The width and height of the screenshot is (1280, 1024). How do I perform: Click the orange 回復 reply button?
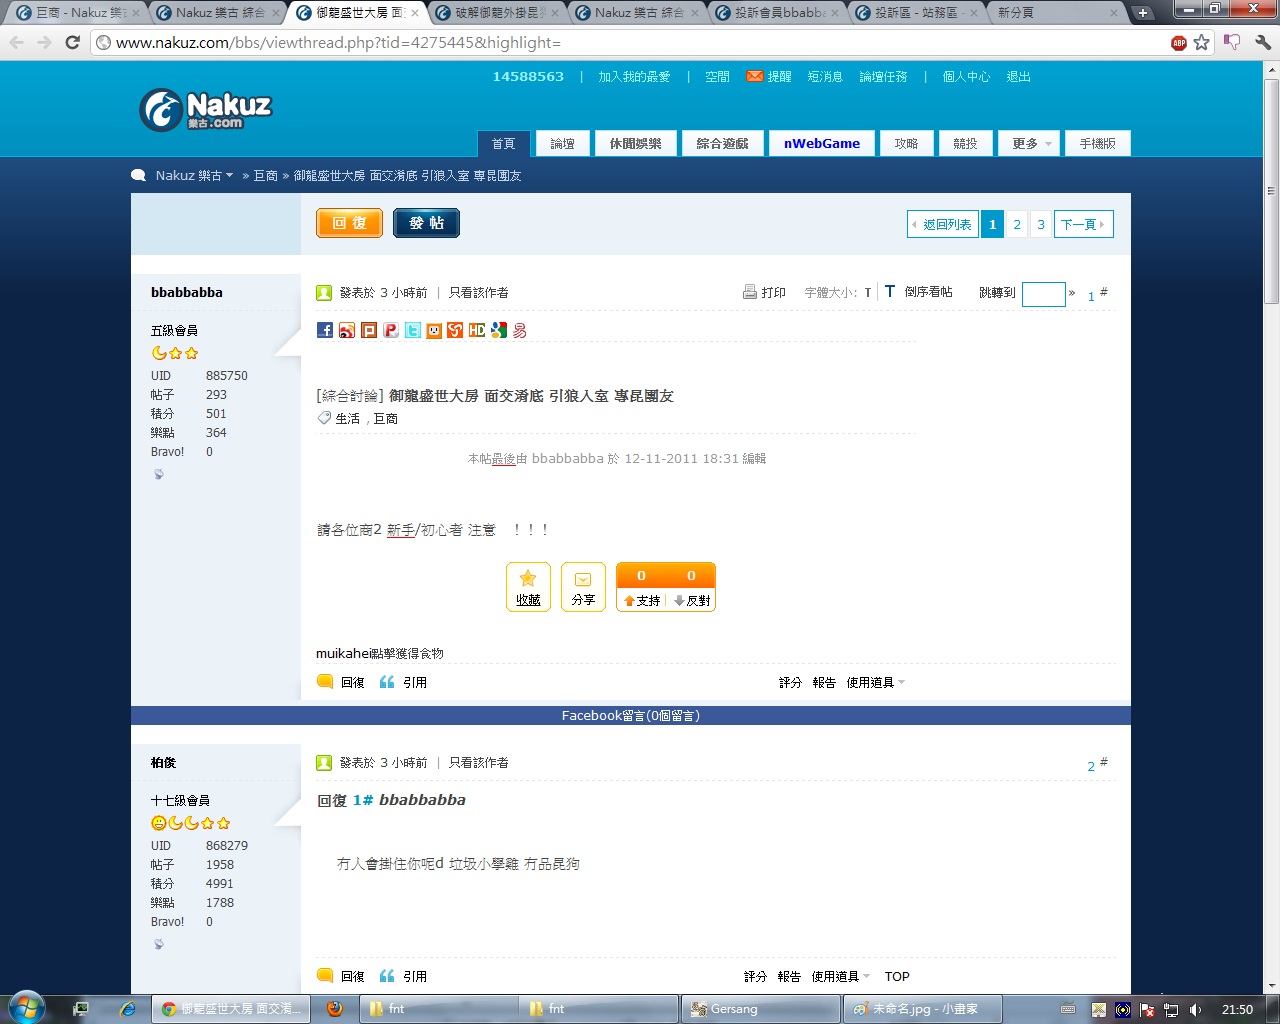(x=349, y=223)
